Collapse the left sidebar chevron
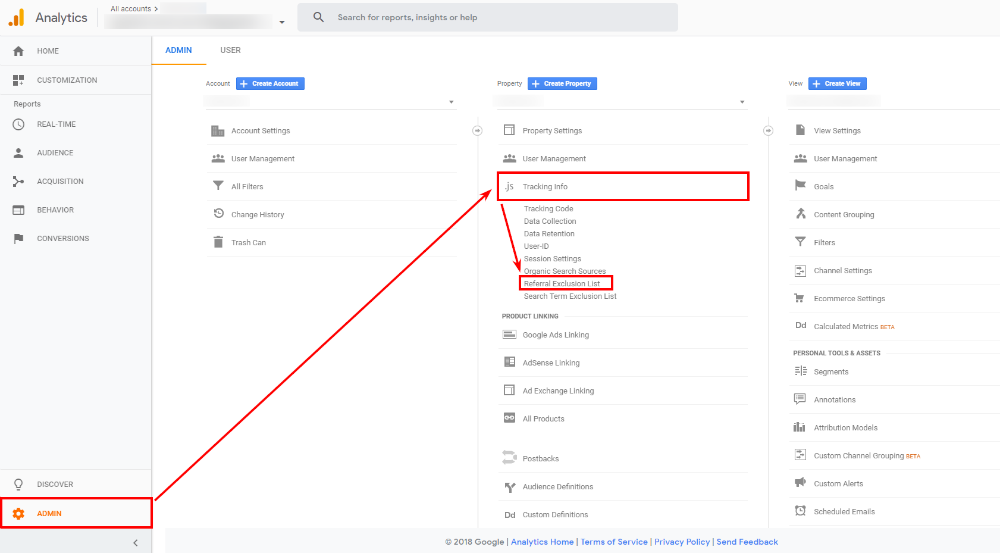Image resolution: width=1000 pixels, height=553 pixels. click(135, 543)
